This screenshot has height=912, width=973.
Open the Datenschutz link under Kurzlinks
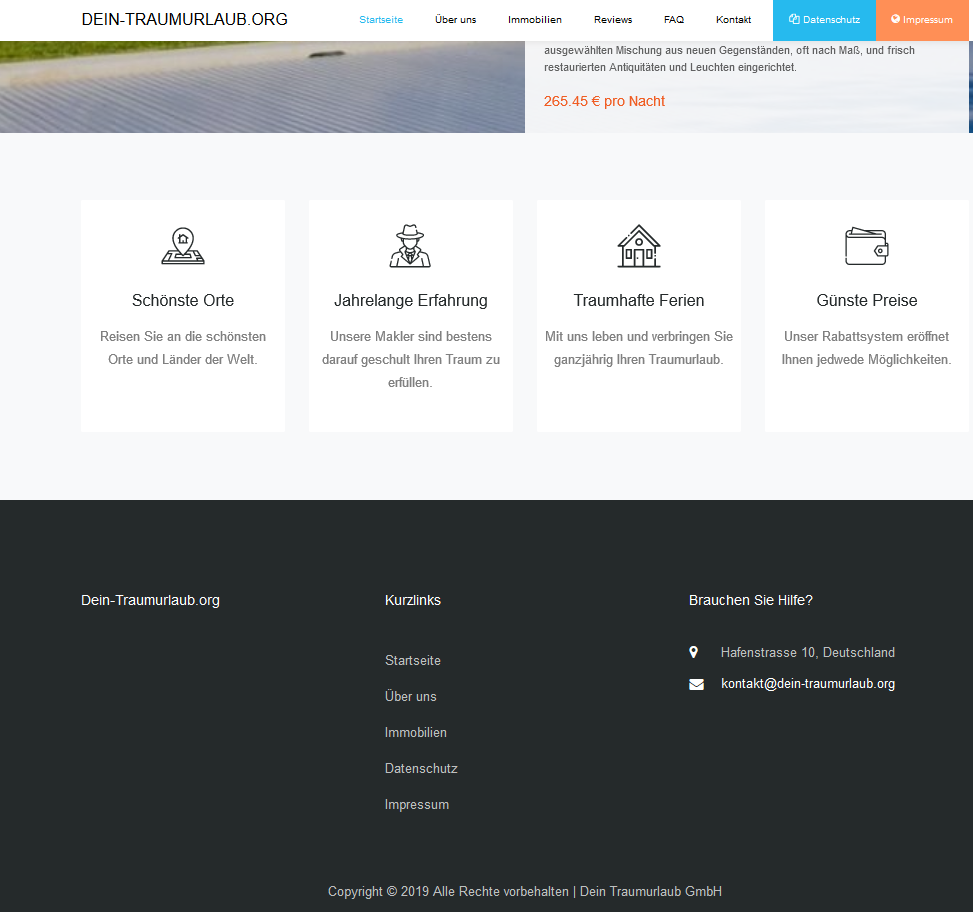point(421,769)
